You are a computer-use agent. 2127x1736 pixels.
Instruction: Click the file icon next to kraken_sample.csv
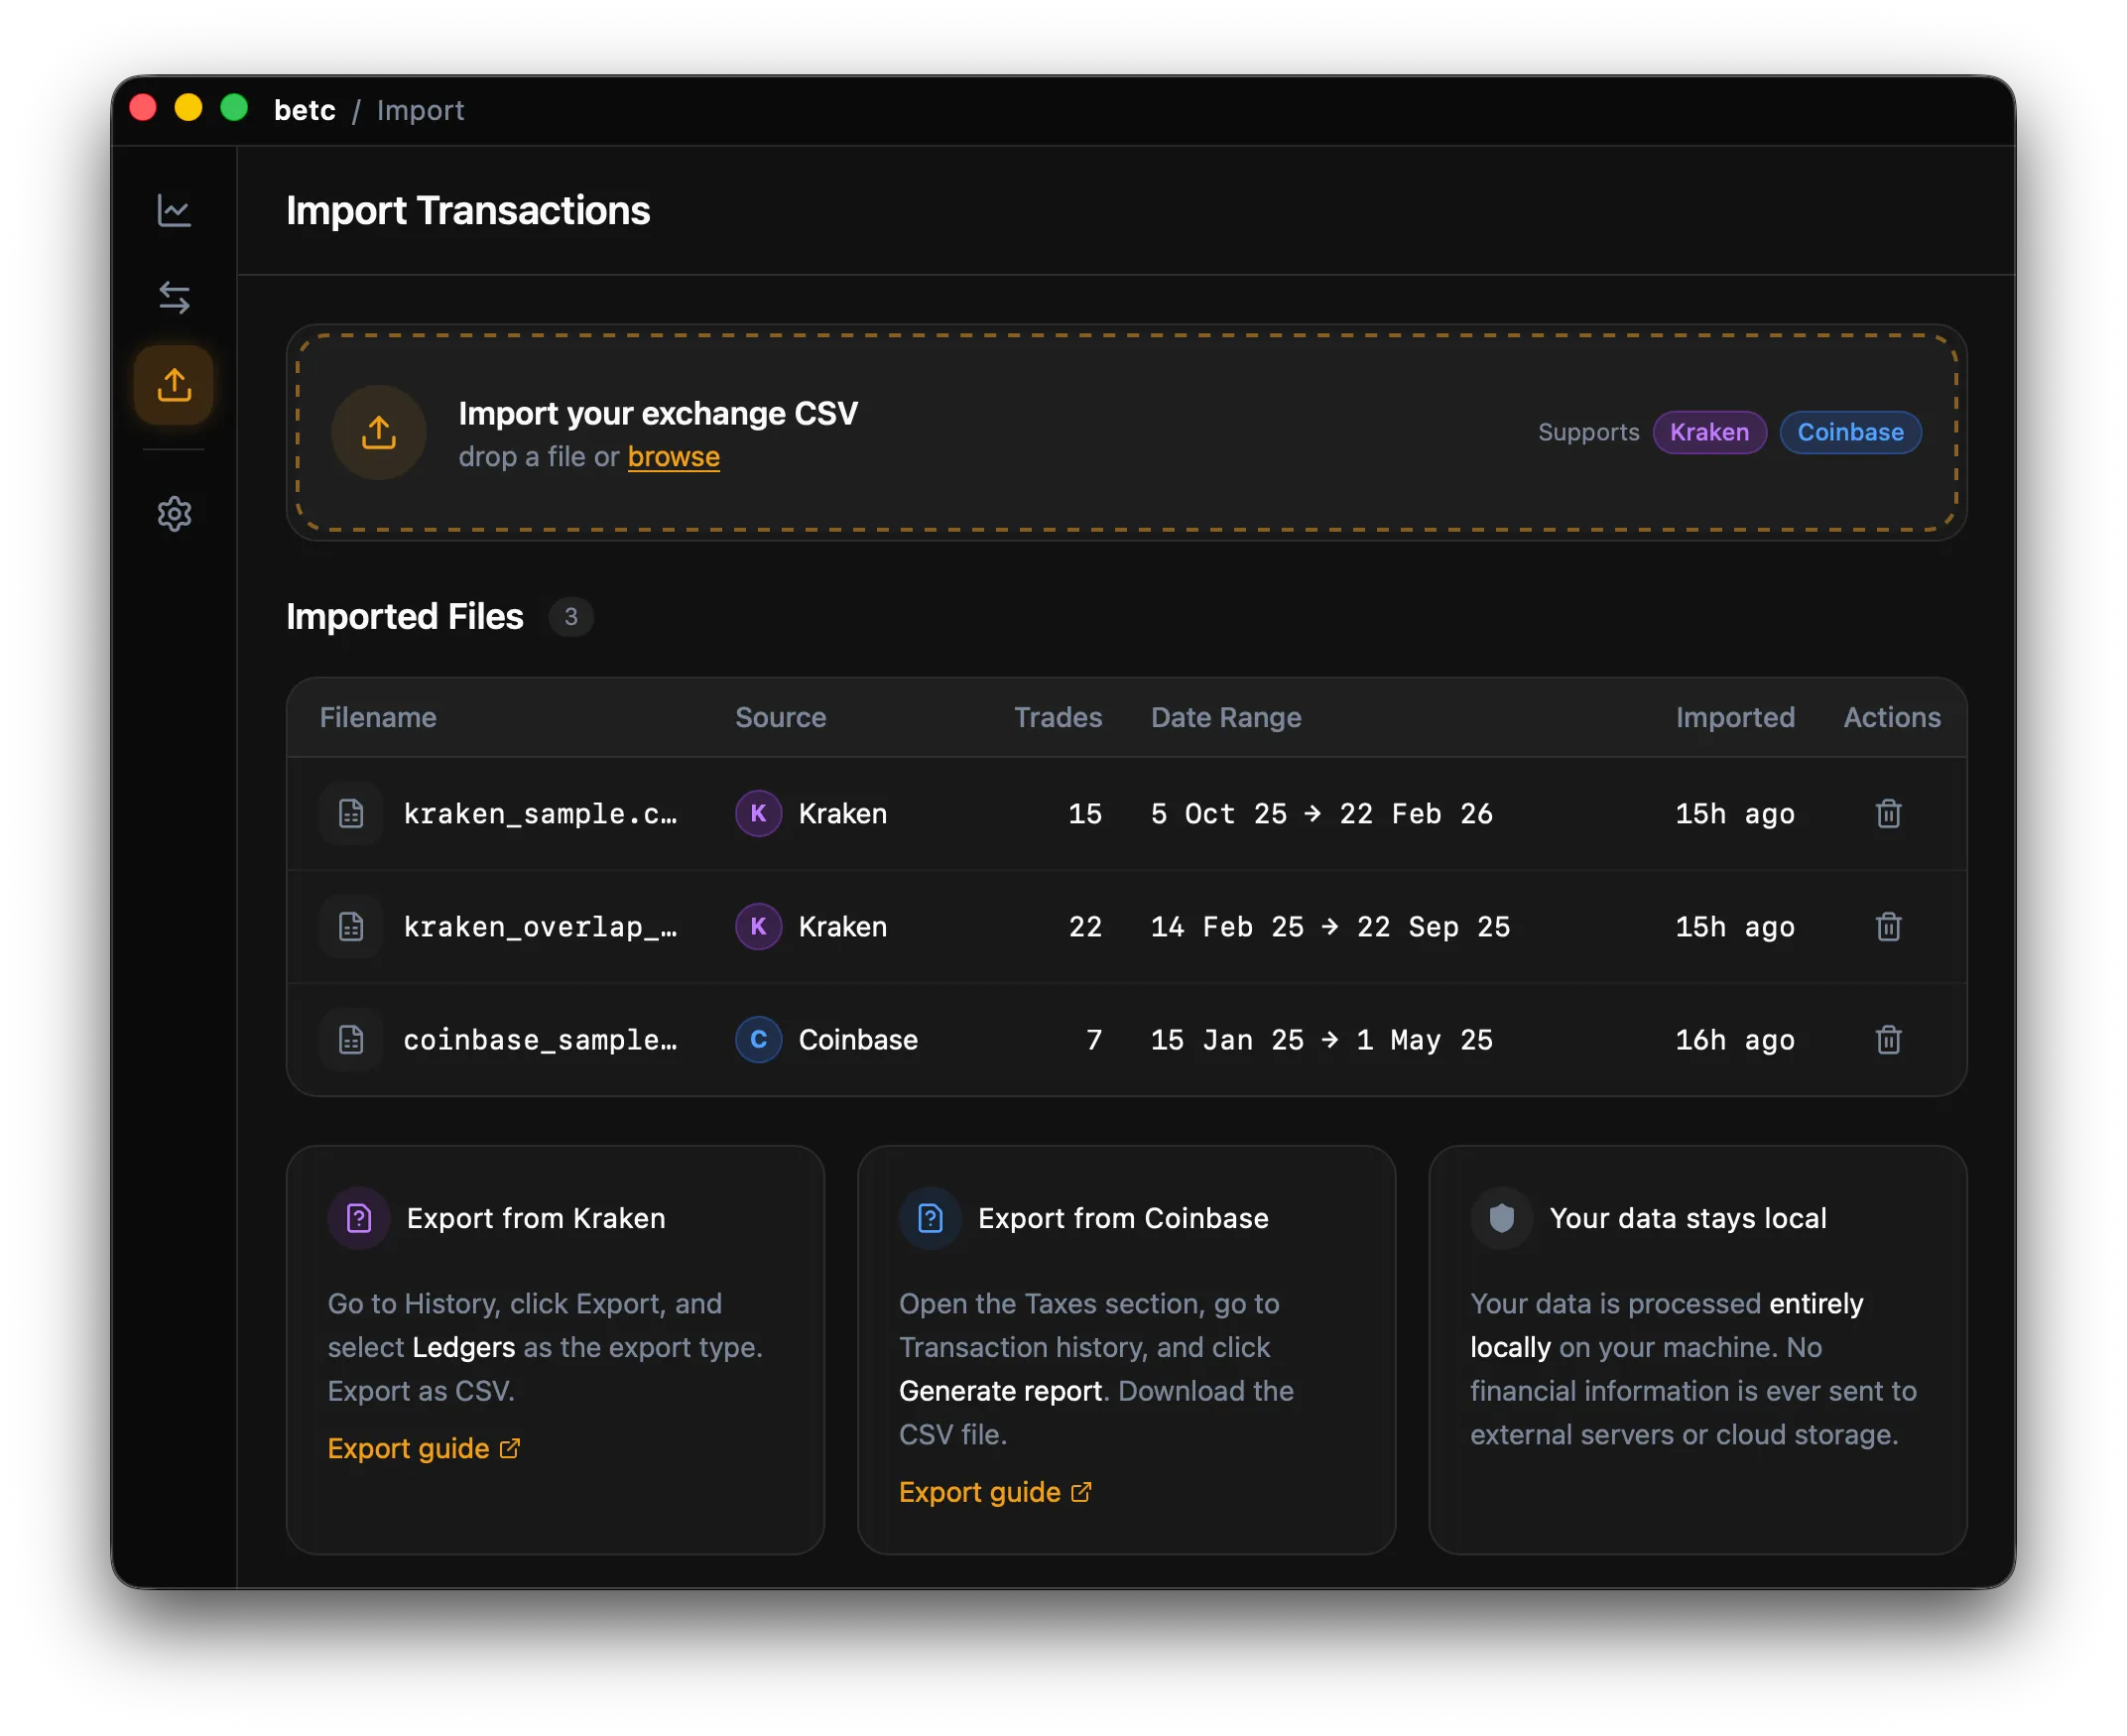350,813
